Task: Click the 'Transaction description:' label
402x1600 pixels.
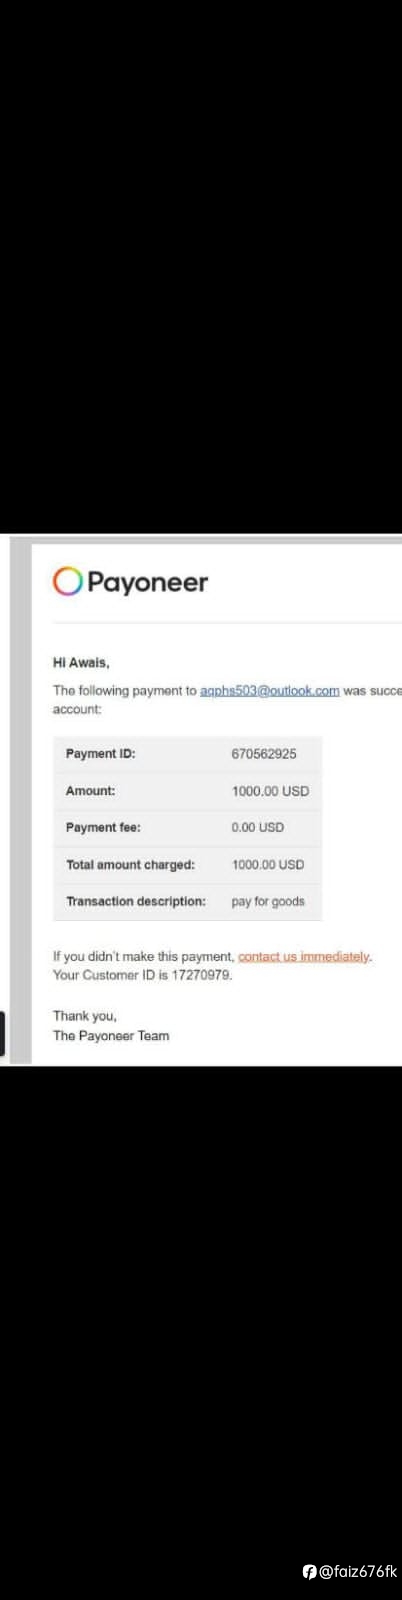Action: pos(136,901)
